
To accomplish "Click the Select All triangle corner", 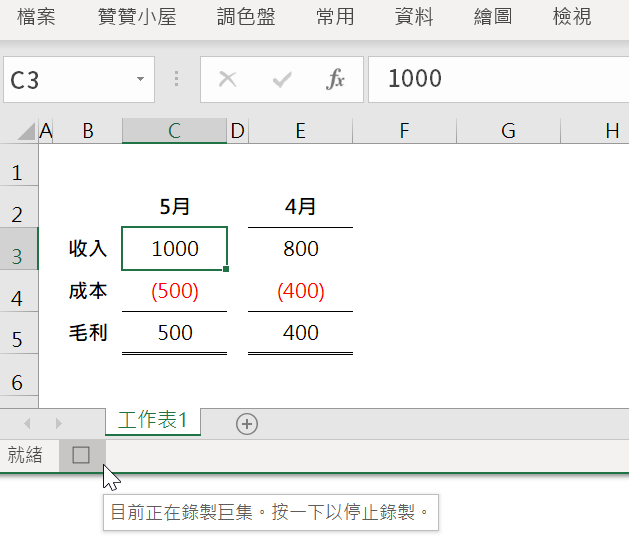I will (26, 131).
